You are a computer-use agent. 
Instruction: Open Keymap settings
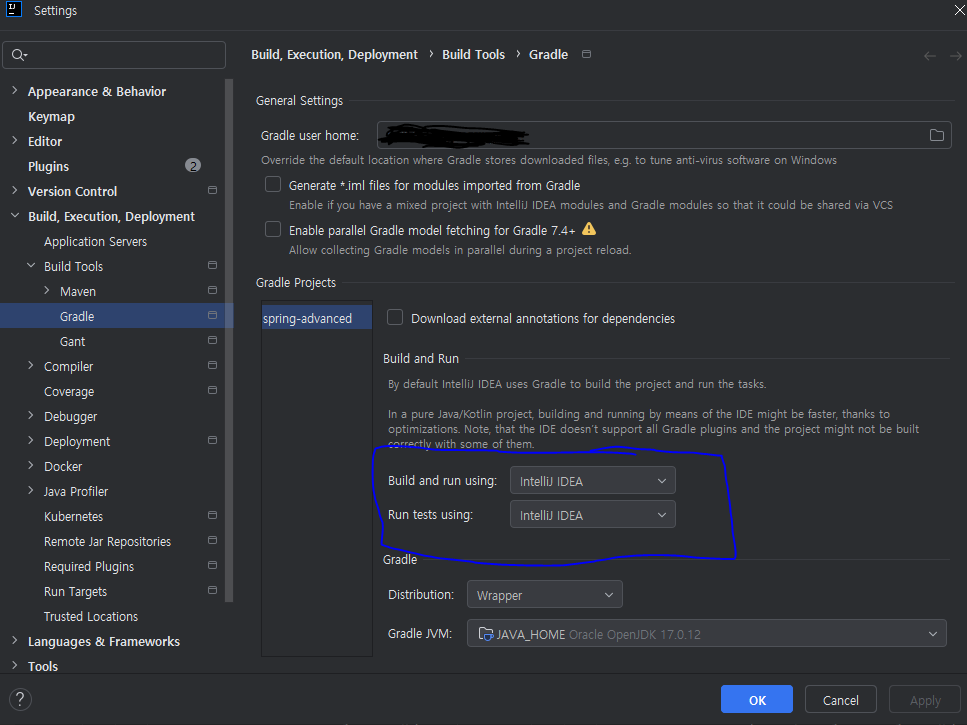coord(51,117)
